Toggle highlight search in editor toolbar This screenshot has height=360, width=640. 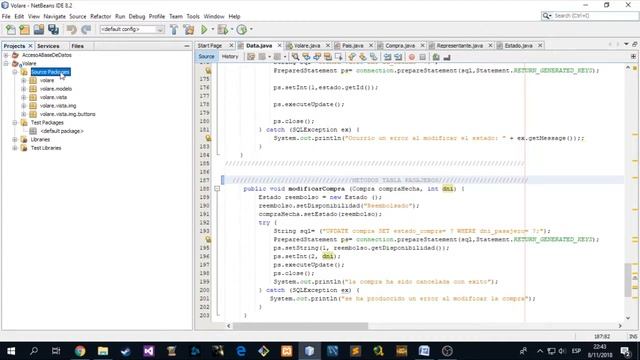click(x=327, y=57)
